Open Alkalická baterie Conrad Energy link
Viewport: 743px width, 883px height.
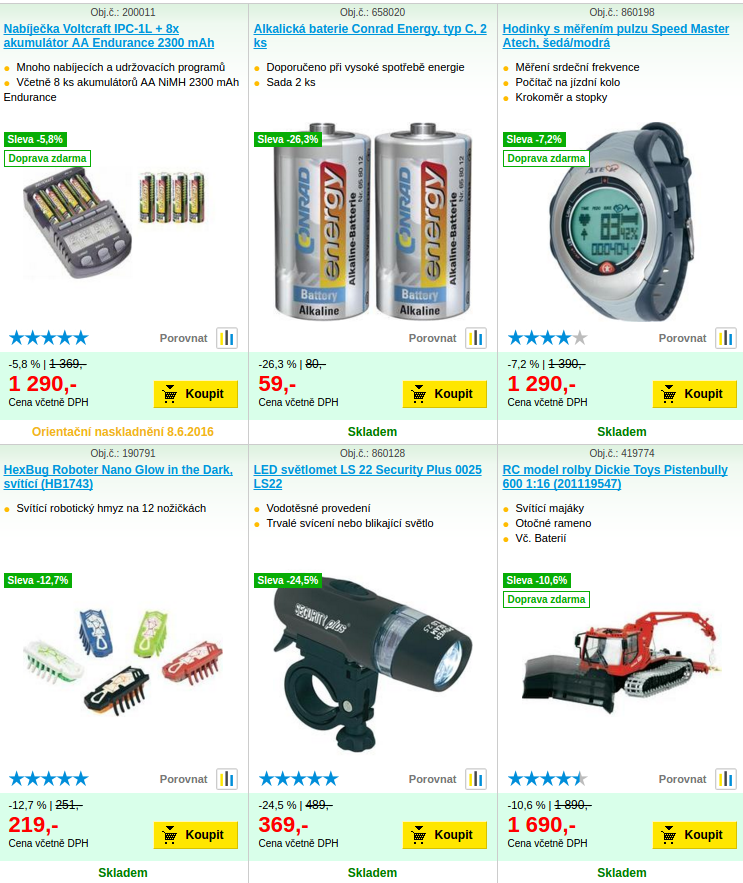coord(370,35)
